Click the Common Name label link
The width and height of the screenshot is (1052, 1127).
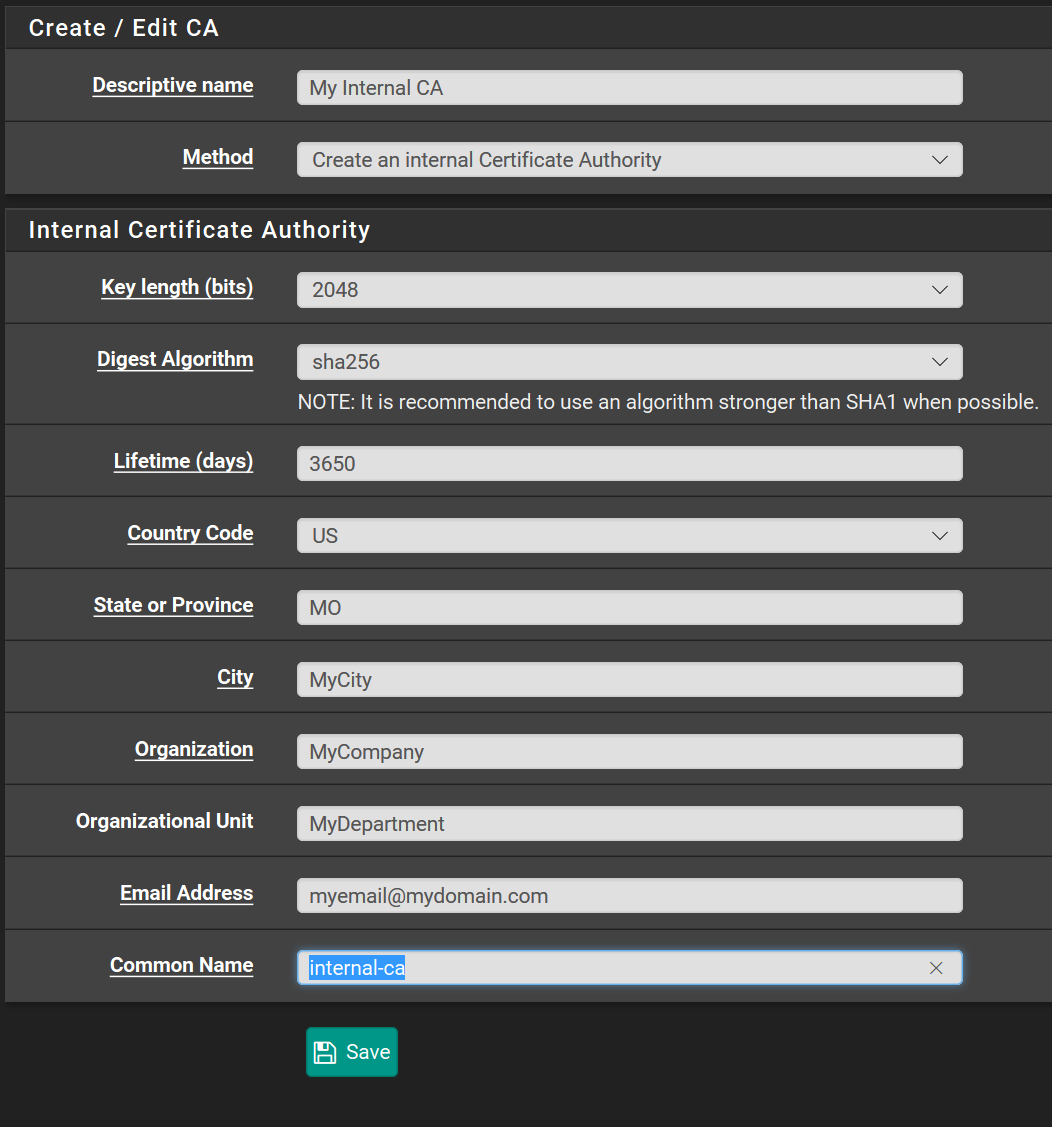click(181, 965)
